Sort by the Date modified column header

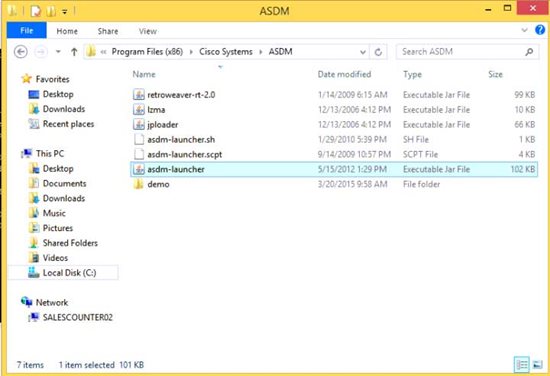[344, 74]
